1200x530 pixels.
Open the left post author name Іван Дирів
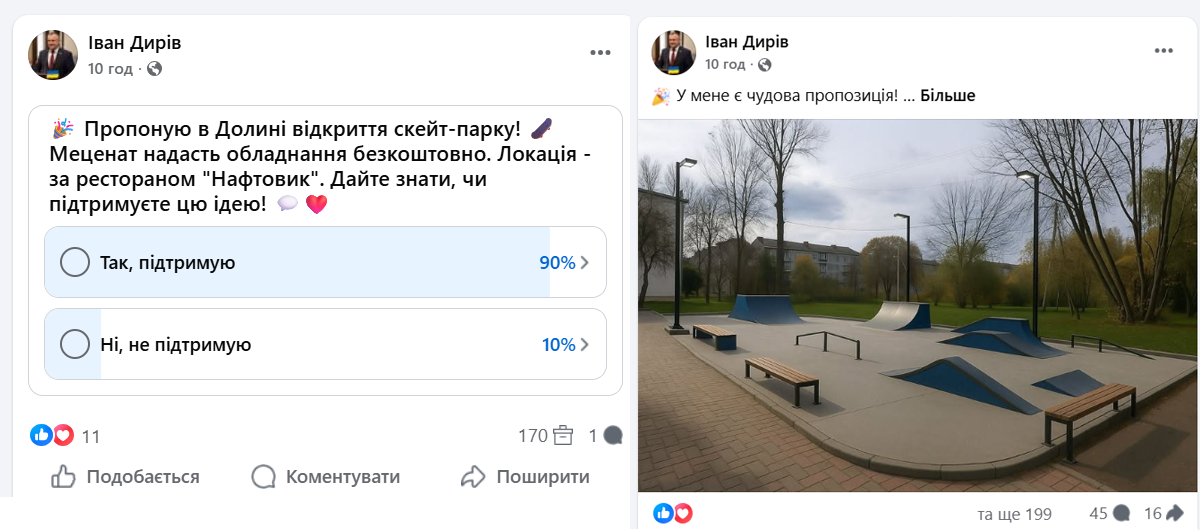[x=134, y=43]
